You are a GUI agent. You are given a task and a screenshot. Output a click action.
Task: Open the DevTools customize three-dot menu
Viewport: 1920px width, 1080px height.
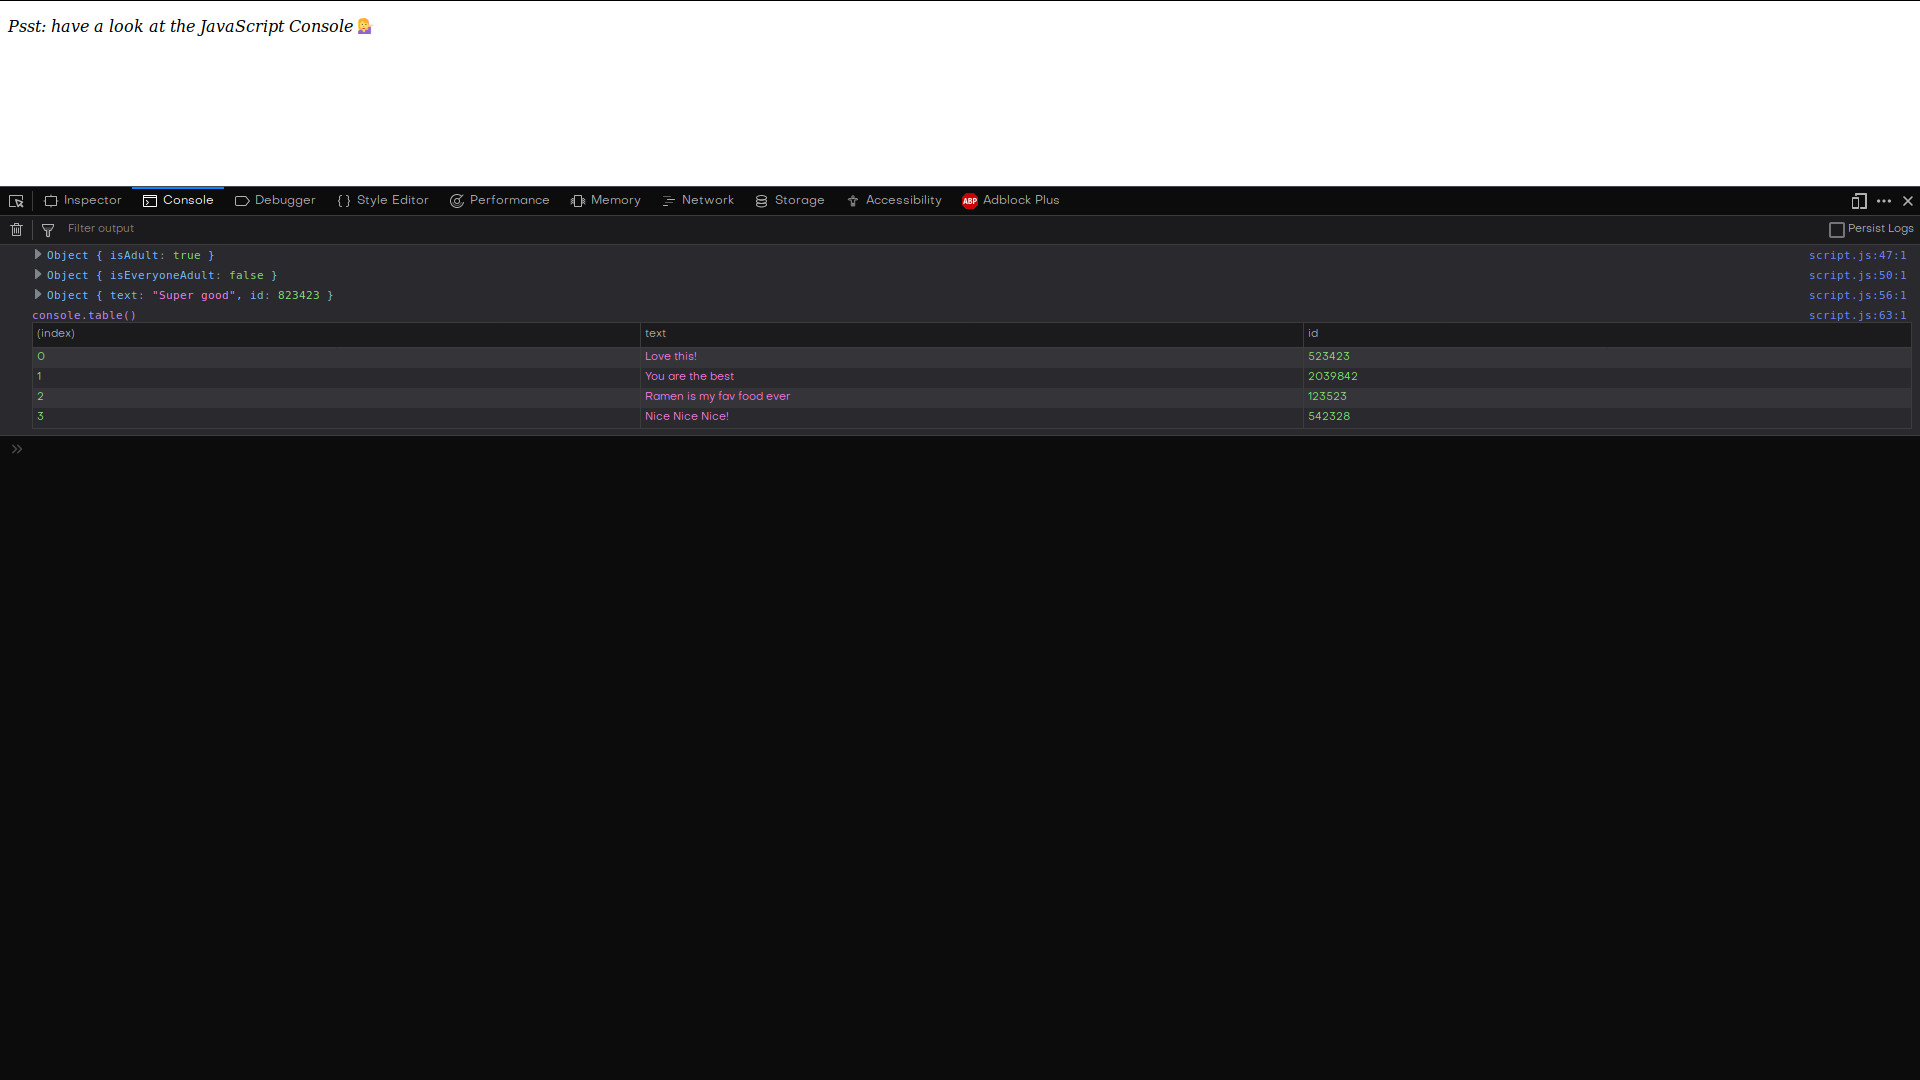[1884, 201]
